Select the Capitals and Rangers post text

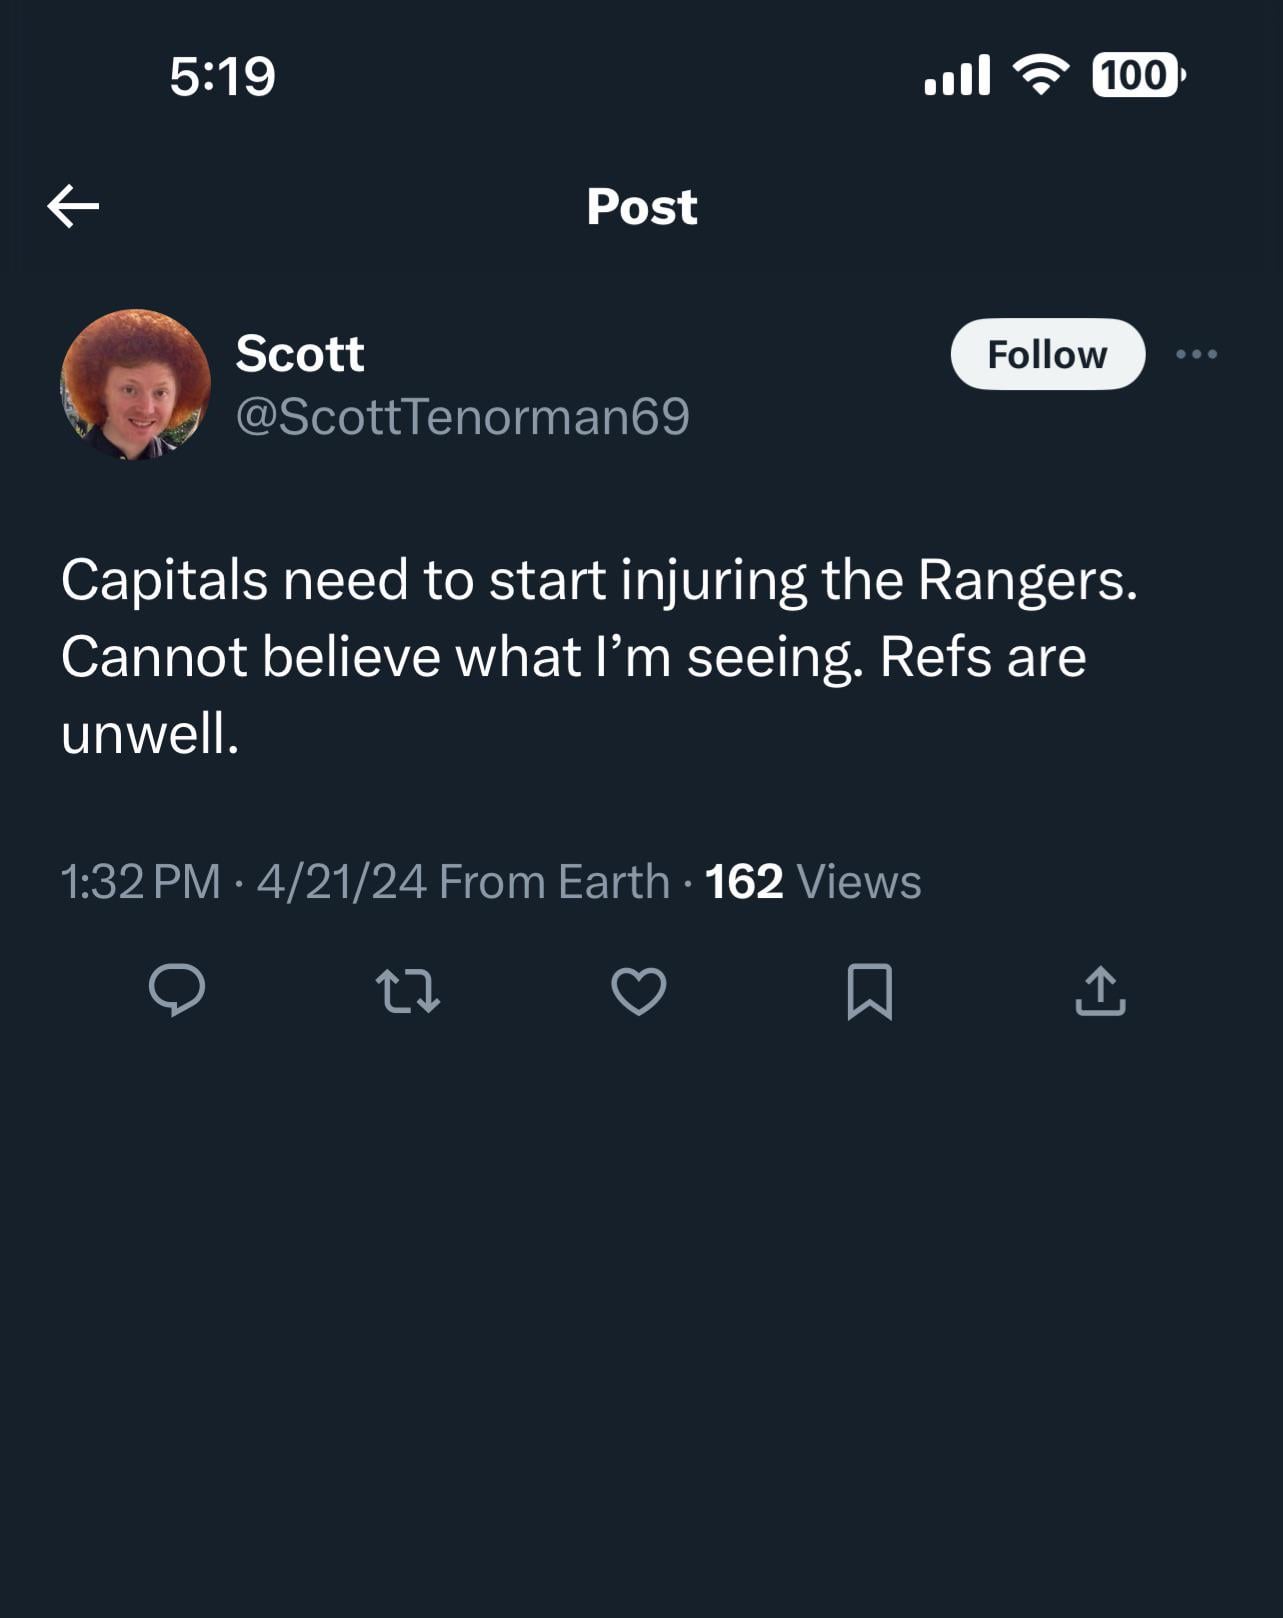(598, 656)
